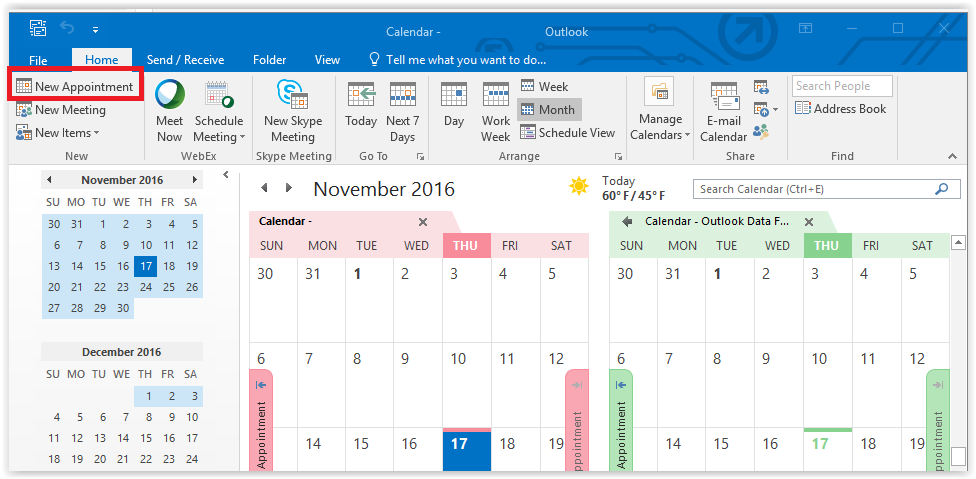This screenshot has width=976, height=479.
Task: Click the weather sun icon
Action: (x=579, y=186)
